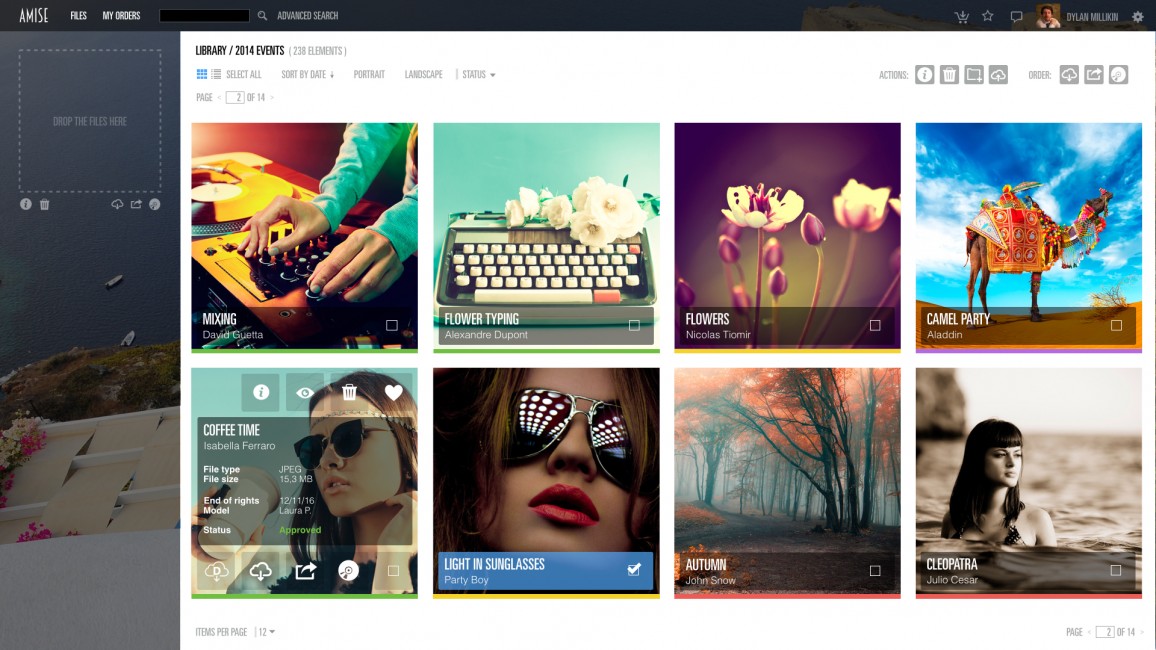Go to previous page using top pager arrow
Image resolution: width=1156 pixels, height=650 pixels.
[x=219, y=97]
